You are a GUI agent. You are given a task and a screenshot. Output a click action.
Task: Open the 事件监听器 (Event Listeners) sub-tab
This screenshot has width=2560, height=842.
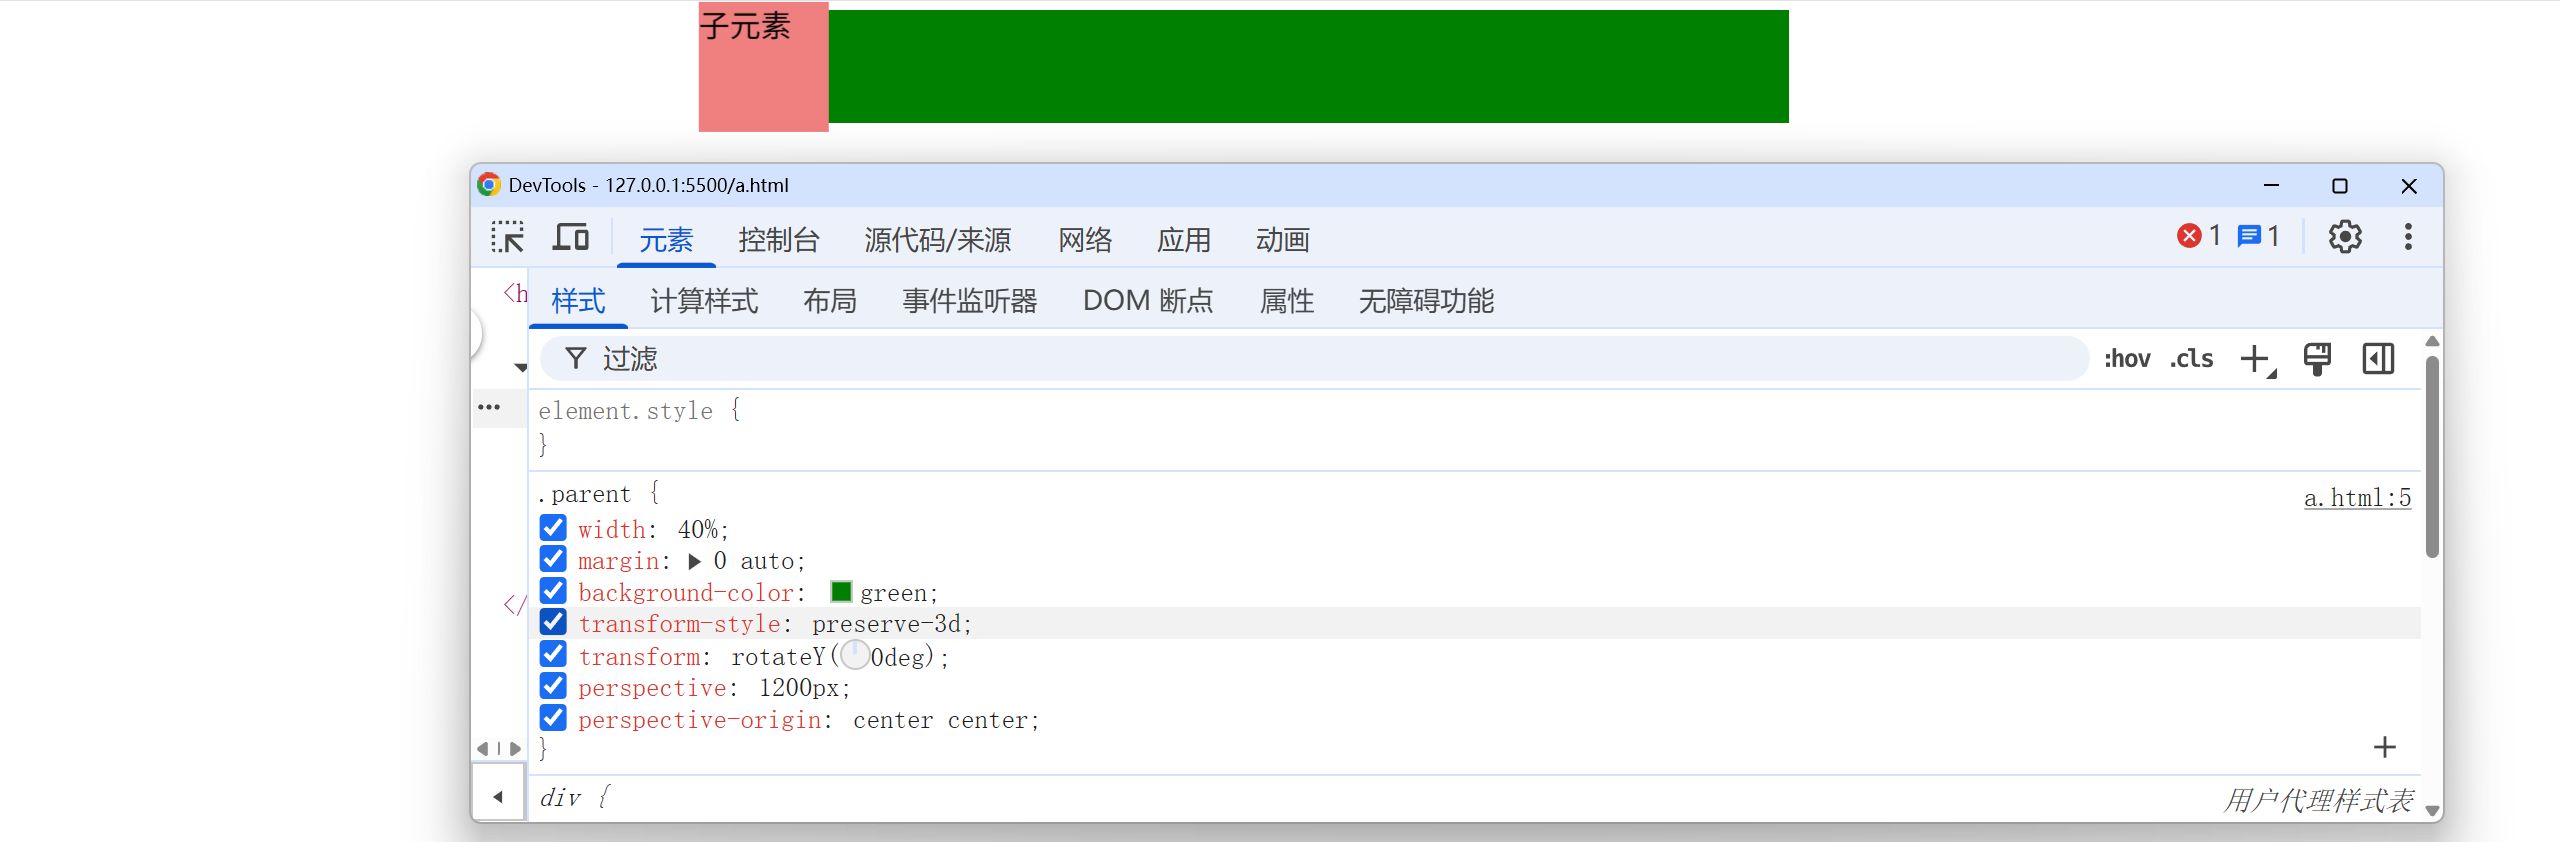click(970, 301)
